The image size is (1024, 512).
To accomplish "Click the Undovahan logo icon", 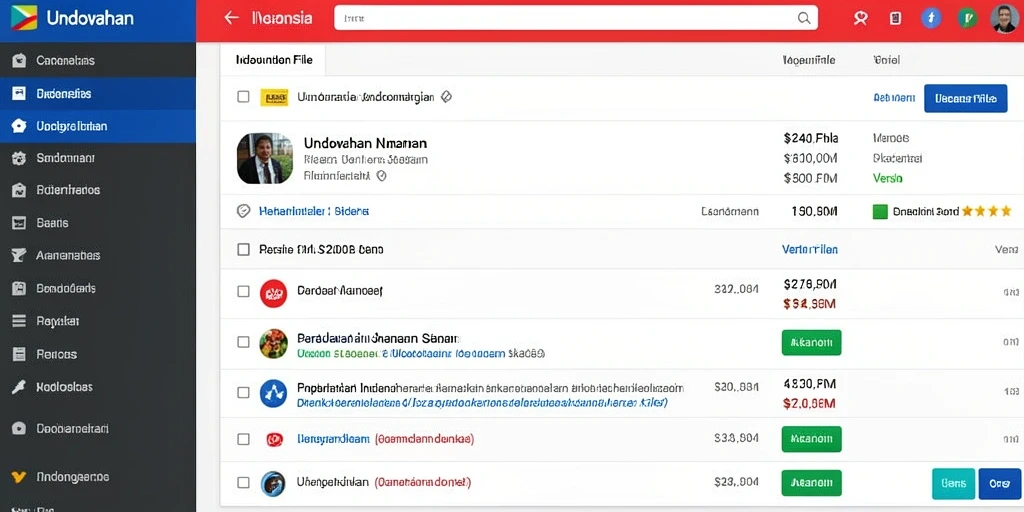I will point(24,18).
